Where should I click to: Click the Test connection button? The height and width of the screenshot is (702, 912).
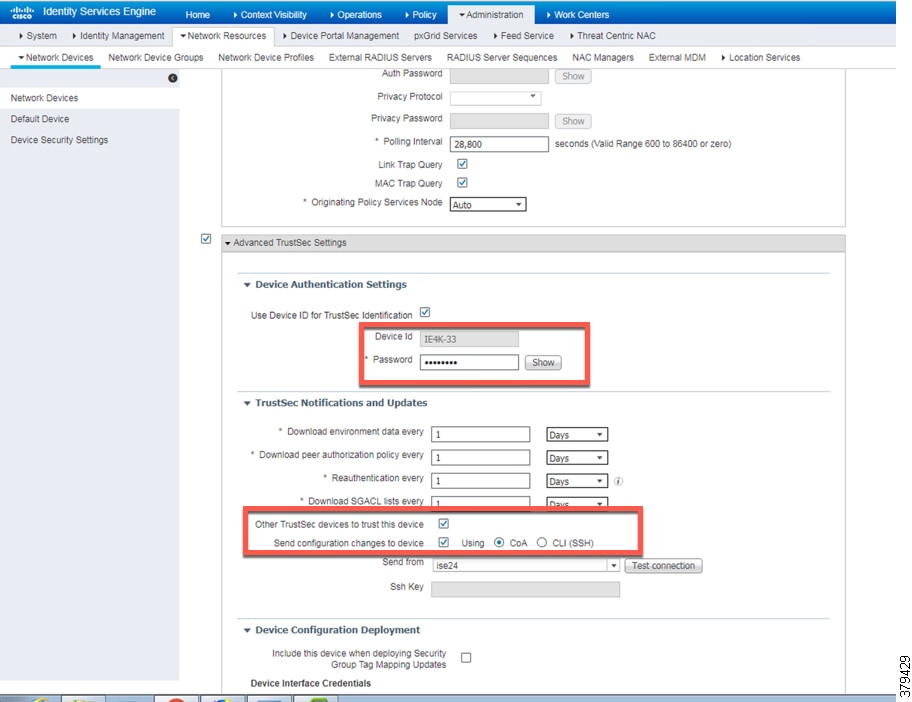pyautogui.click(x=664, y=565)
